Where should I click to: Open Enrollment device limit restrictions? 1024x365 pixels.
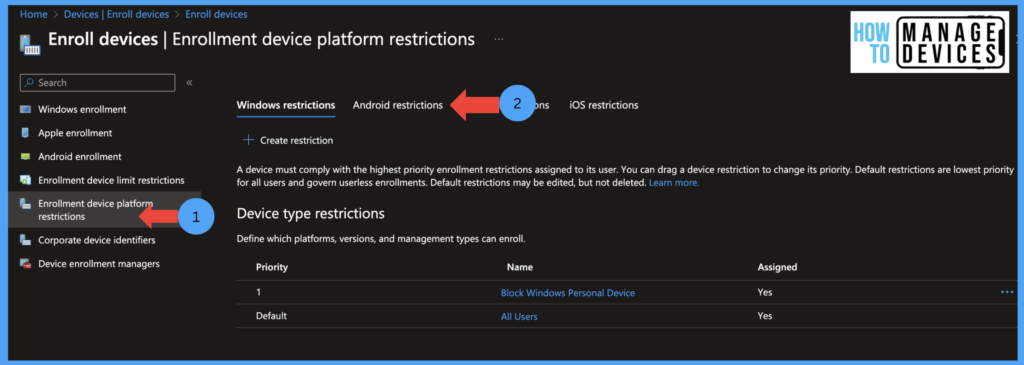point(111,180)
